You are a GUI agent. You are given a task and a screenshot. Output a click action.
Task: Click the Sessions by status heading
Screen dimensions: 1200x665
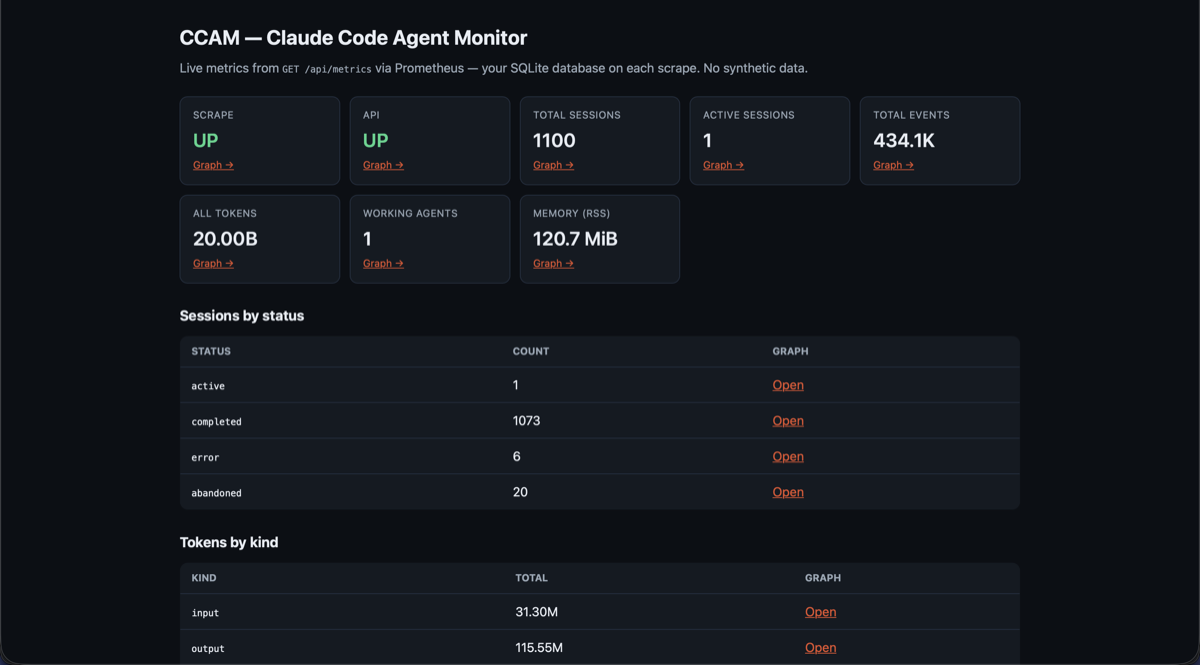(x=242, y=315)
